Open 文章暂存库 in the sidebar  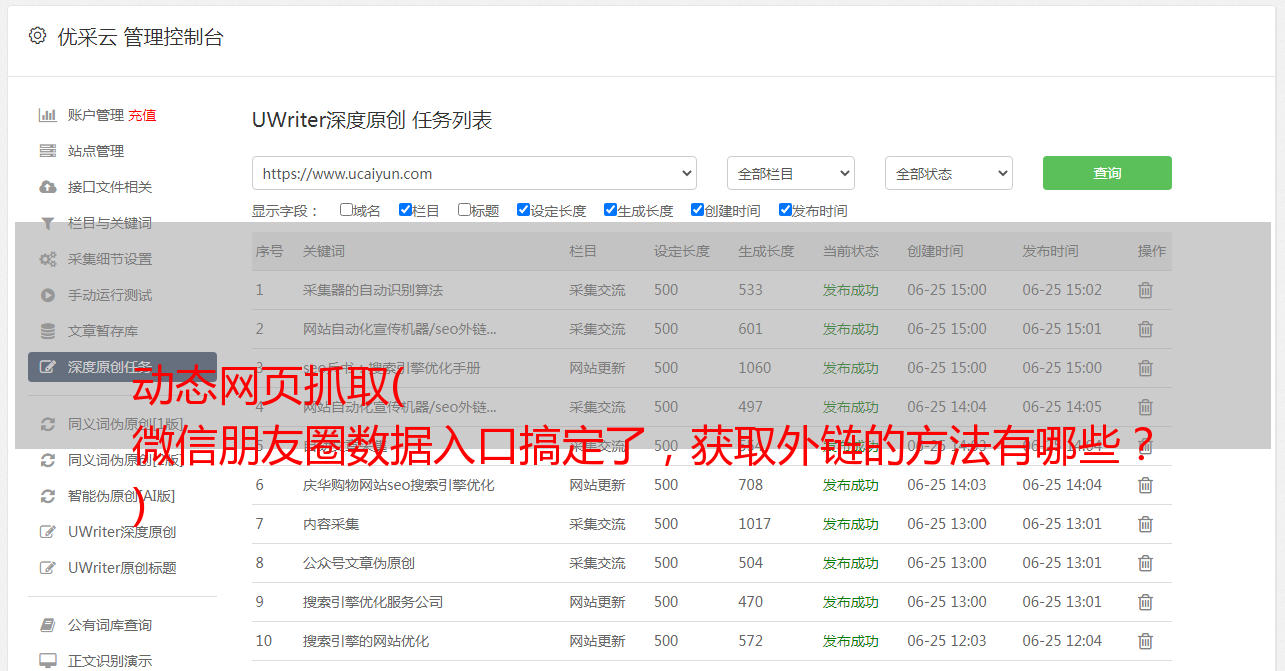(x=103, y=331)
